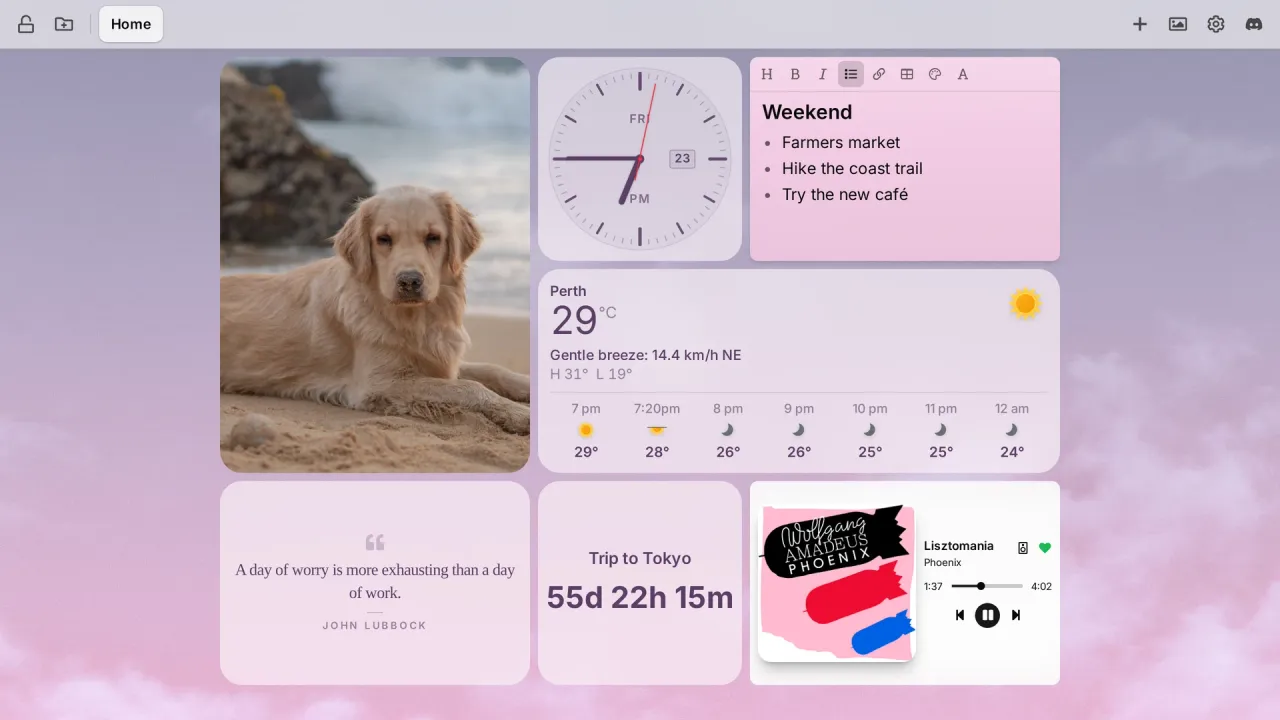Viewport: 1280px width, 720px height.
Task: Click the John Lubbock quote widget
Action: [375, 583]
